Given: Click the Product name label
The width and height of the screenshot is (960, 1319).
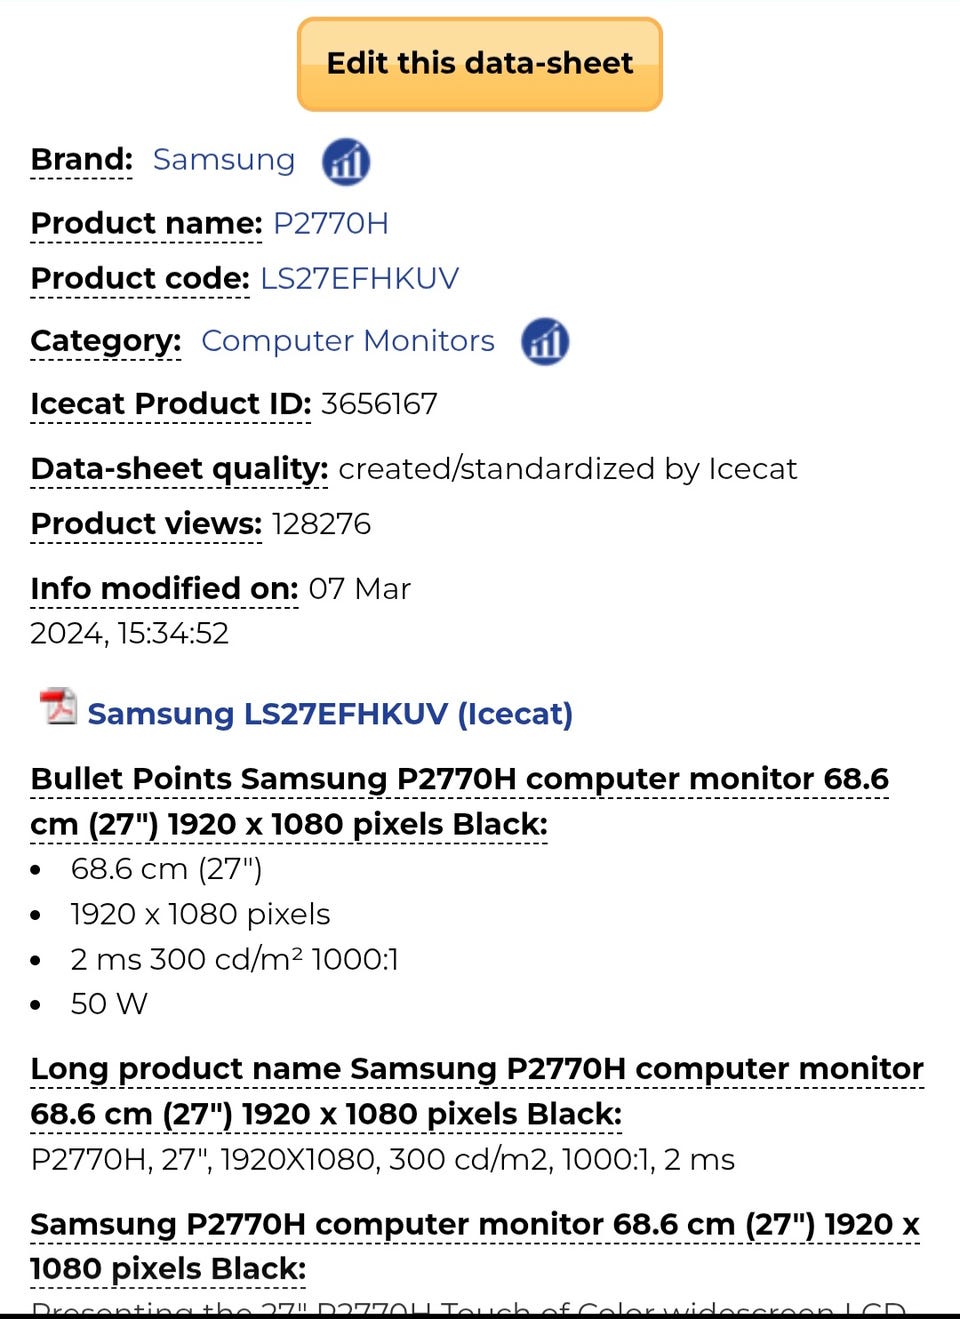Looking at the screenshot, I should [146, 223].
